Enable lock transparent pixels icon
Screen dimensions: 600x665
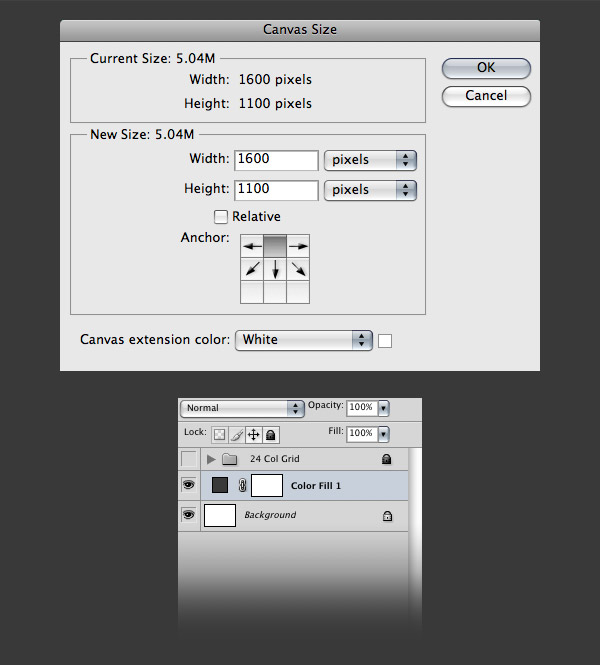coord(220,435)
